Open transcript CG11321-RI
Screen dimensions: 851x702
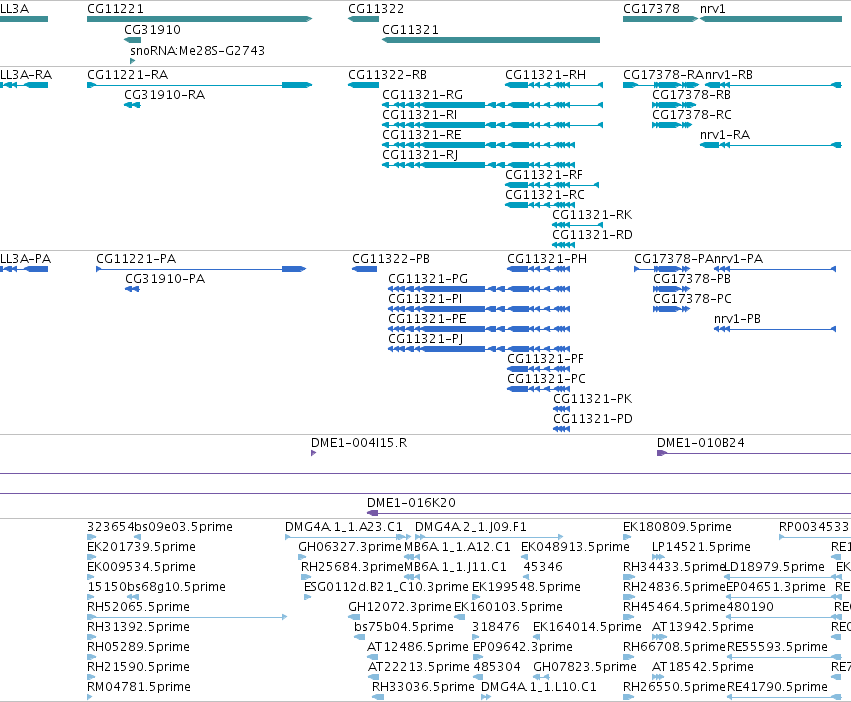click(420, 115)
